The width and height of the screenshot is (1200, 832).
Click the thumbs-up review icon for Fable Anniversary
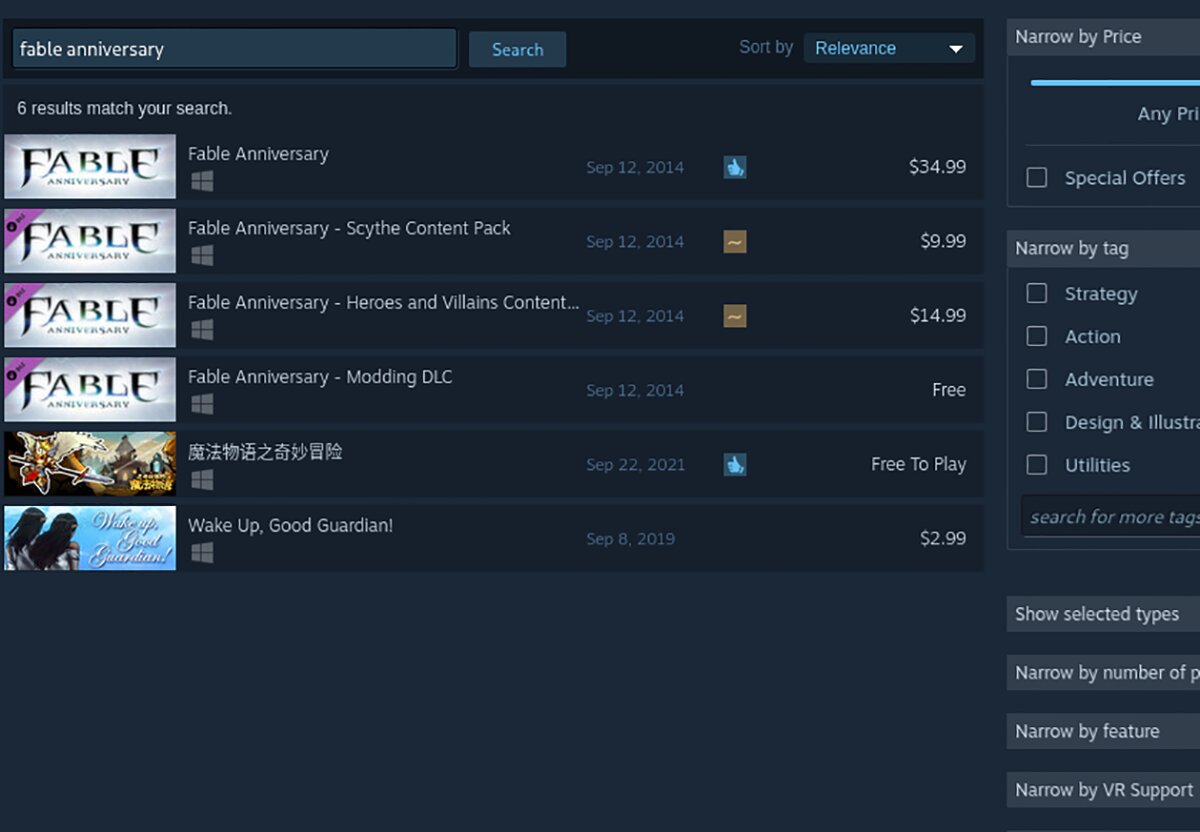tap(735, 167)
